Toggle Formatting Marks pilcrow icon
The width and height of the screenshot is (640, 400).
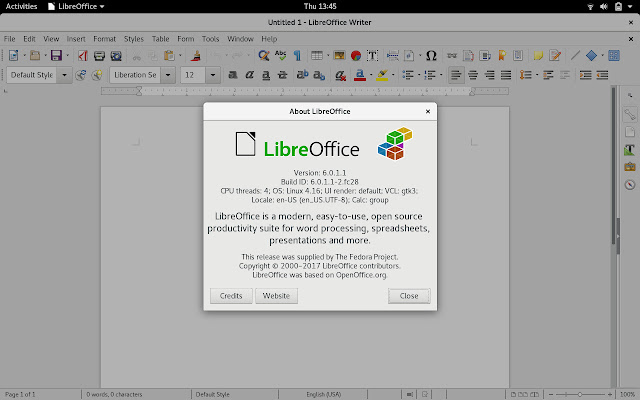click(297, 55)
